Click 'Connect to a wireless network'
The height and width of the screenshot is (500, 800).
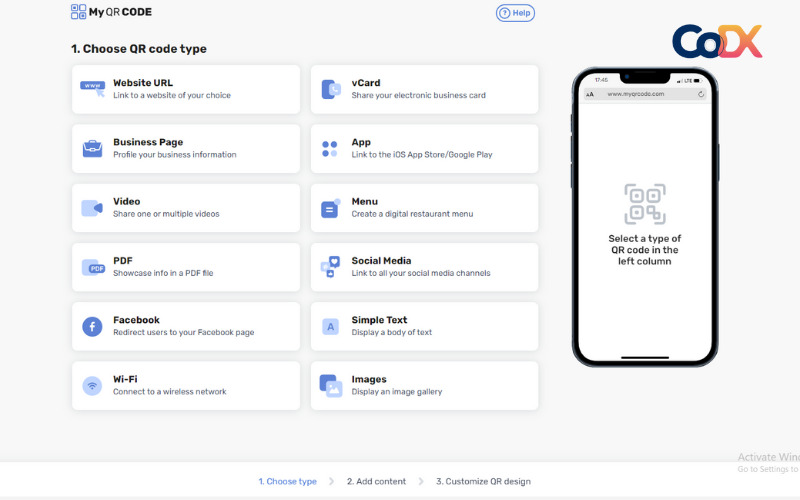pos(170,391)
